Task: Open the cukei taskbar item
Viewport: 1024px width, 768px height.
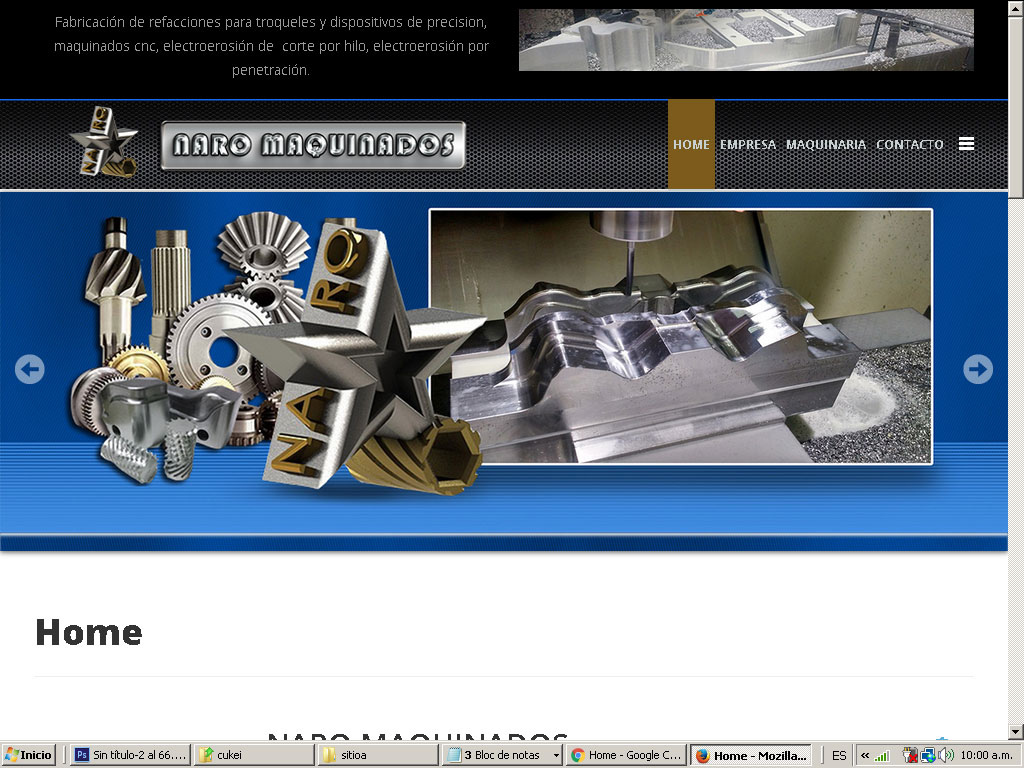Action: [x=254, y=755]
